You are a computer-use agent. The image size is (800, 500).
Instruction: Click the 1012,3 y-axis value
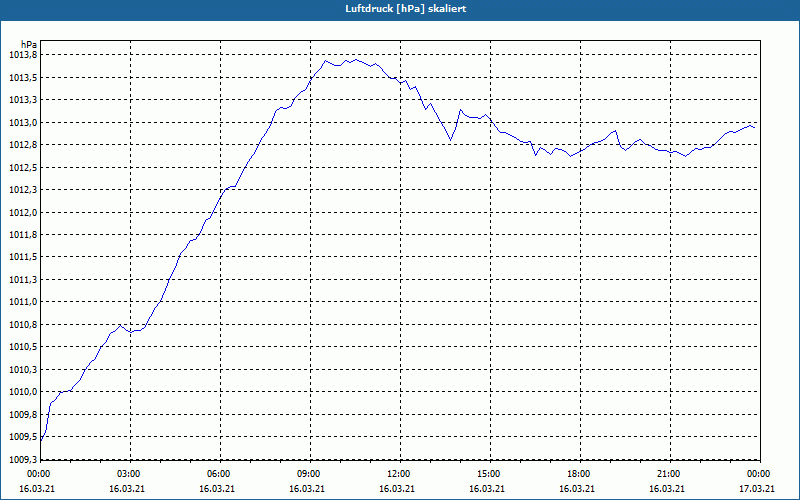tap(23, 190)
